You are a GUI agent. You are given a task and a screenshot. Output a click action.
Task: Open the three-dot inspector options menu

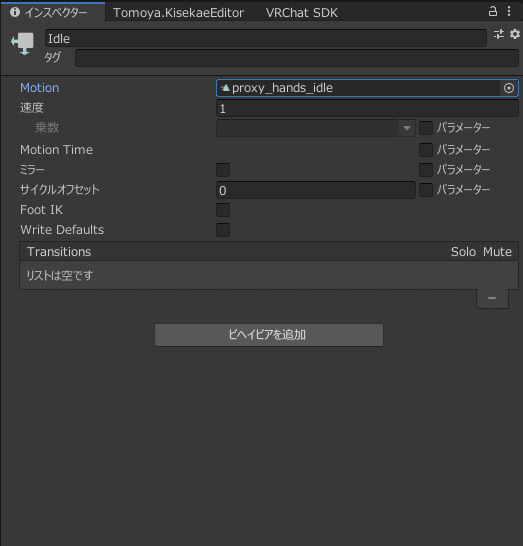tap(509, 11)
